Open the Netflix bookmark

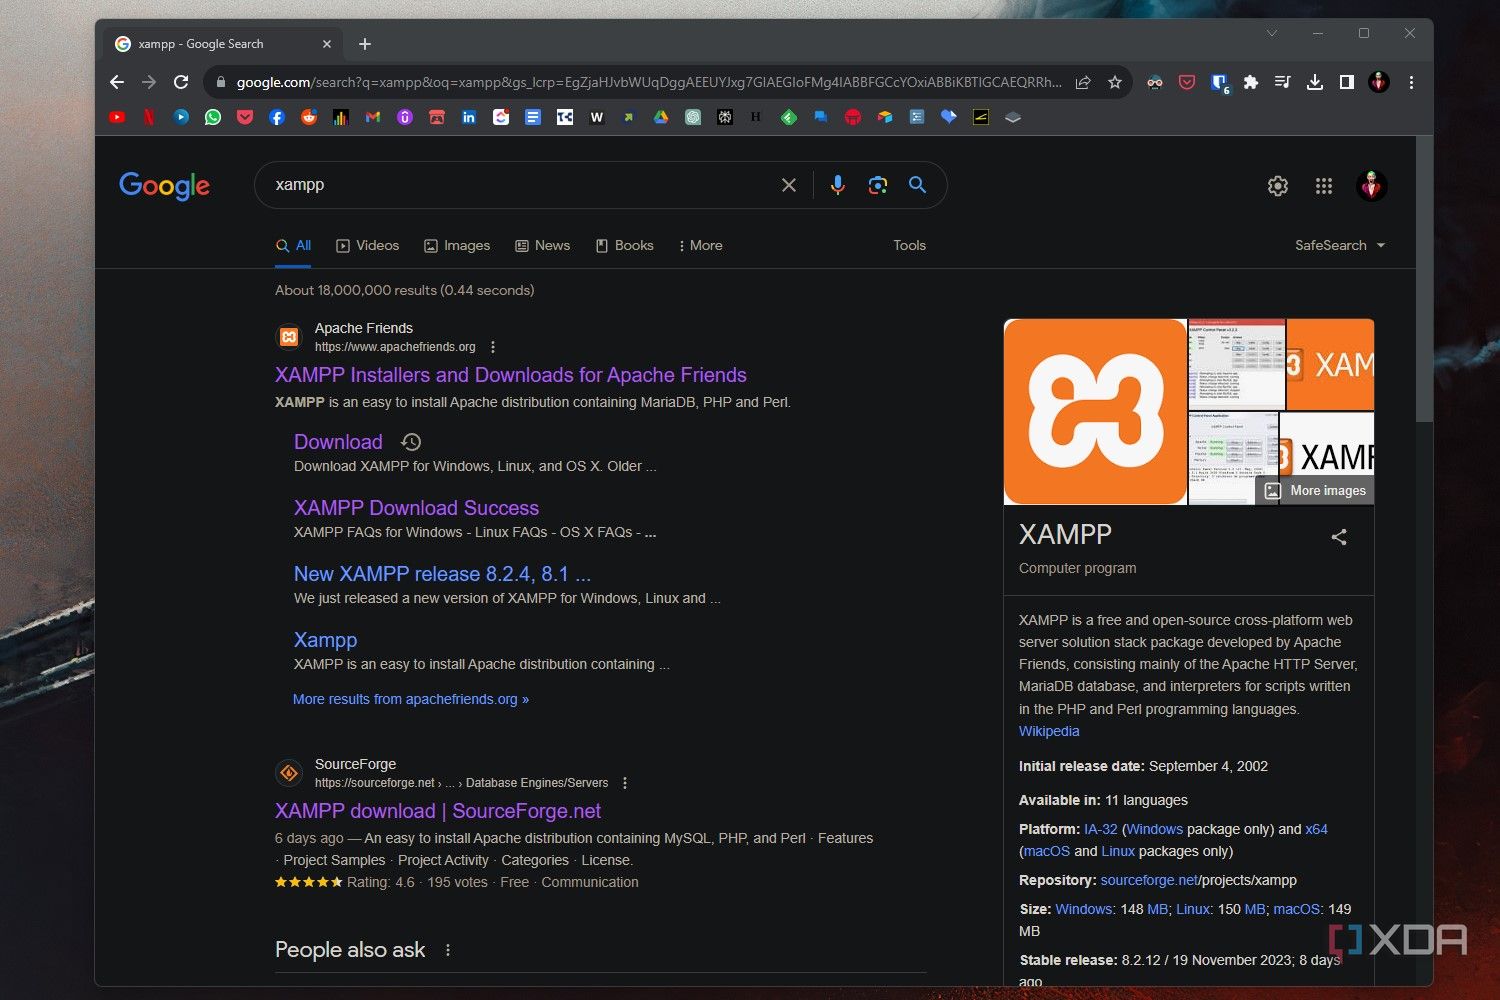[x=149, y=117]
